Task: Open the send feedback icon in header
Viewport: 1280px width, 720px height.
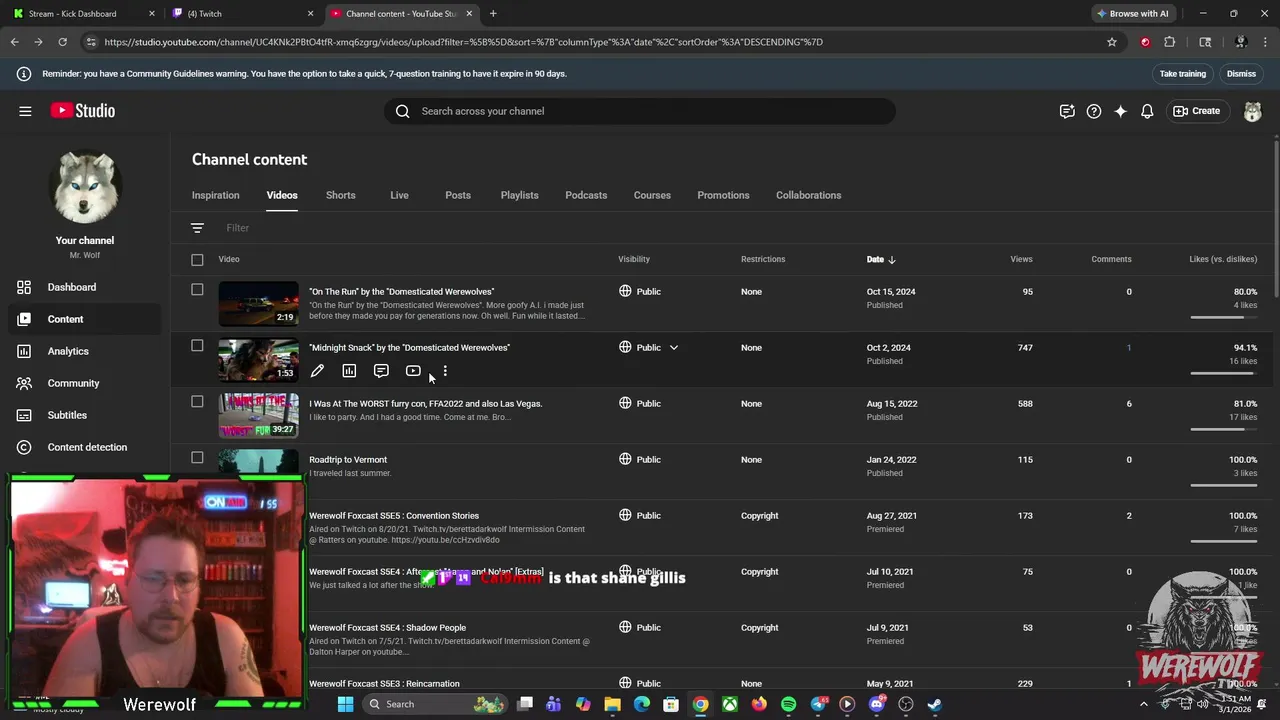Action: click(x=1067, y=111)
